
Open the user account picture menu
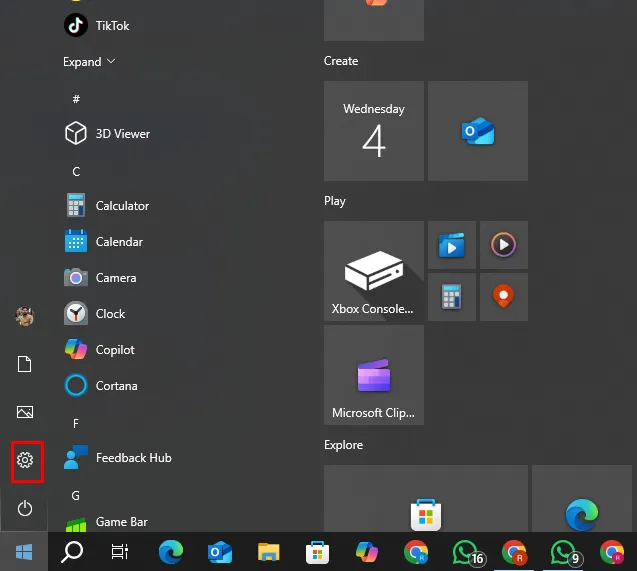point(25,316)
